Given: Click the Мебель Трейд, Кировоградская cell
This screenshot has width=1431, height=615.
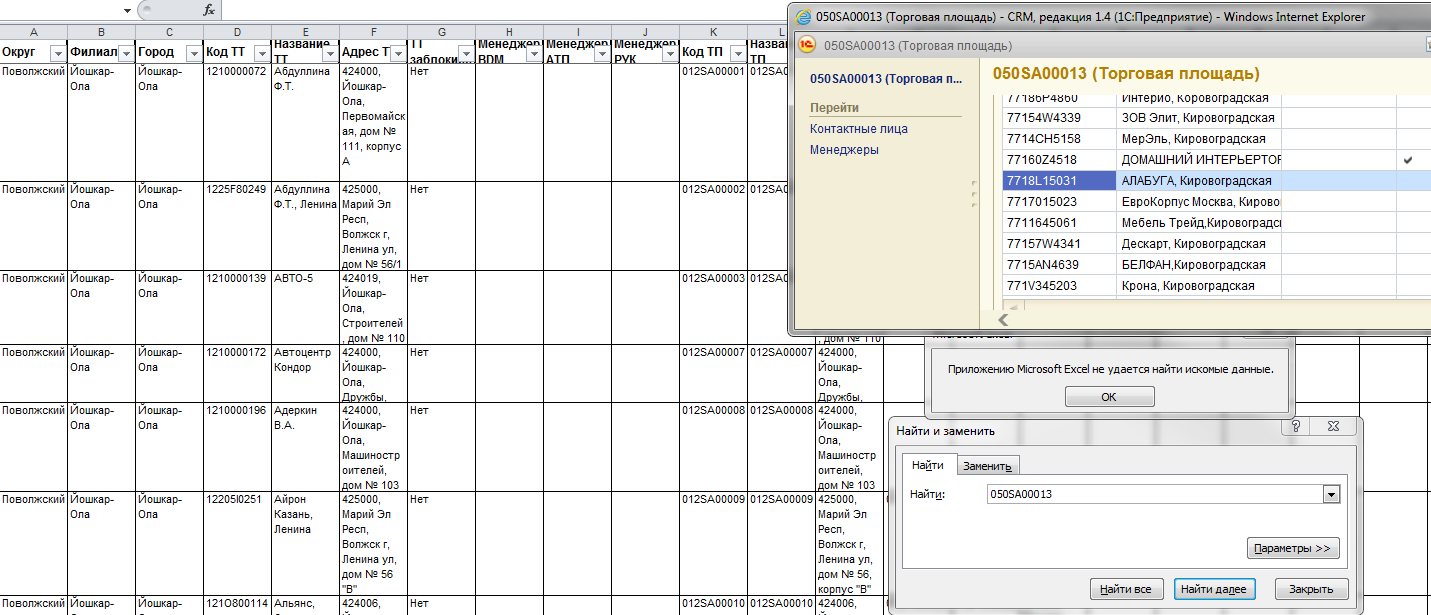Looking at the screenshot, I should 1198,223.
